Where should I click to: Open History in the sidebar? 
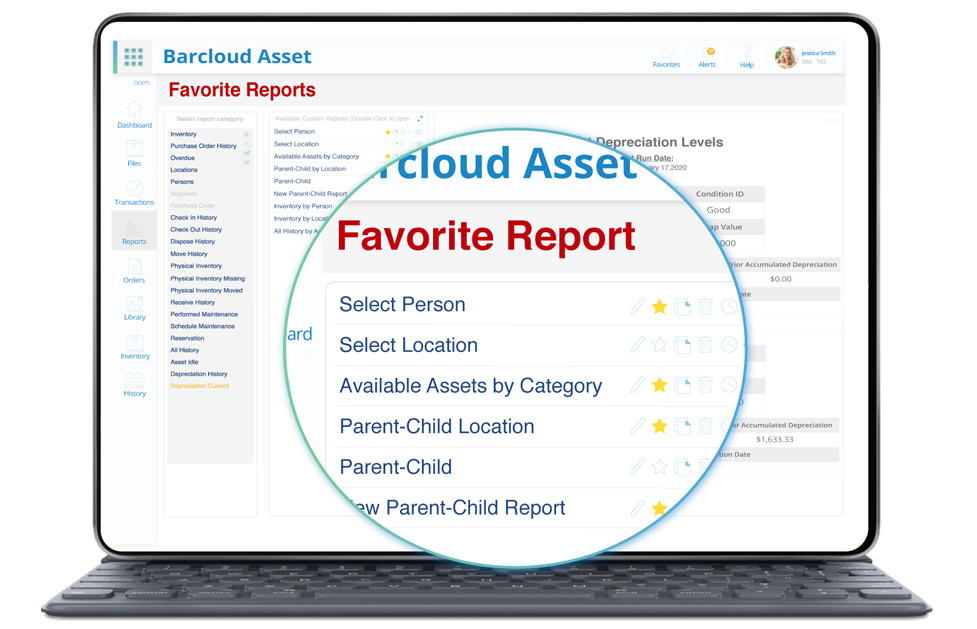135,385
